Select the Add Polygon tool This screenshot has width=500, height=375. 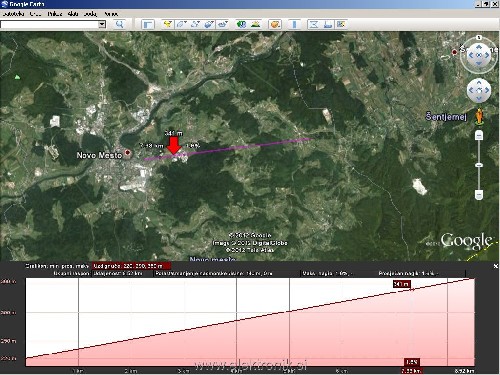click(x=181, y=24)
